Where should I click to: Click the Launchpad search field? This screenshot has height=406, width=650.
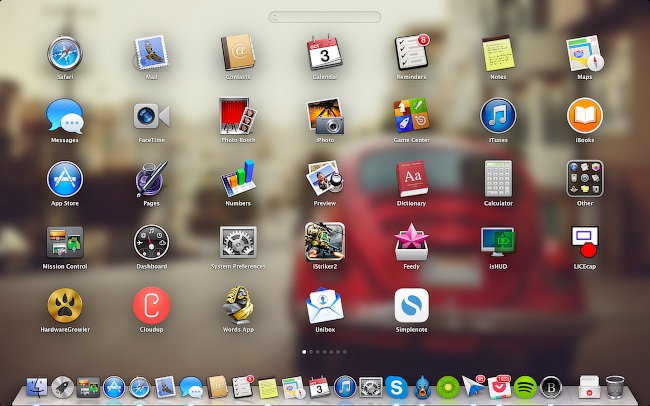(325, 17)
